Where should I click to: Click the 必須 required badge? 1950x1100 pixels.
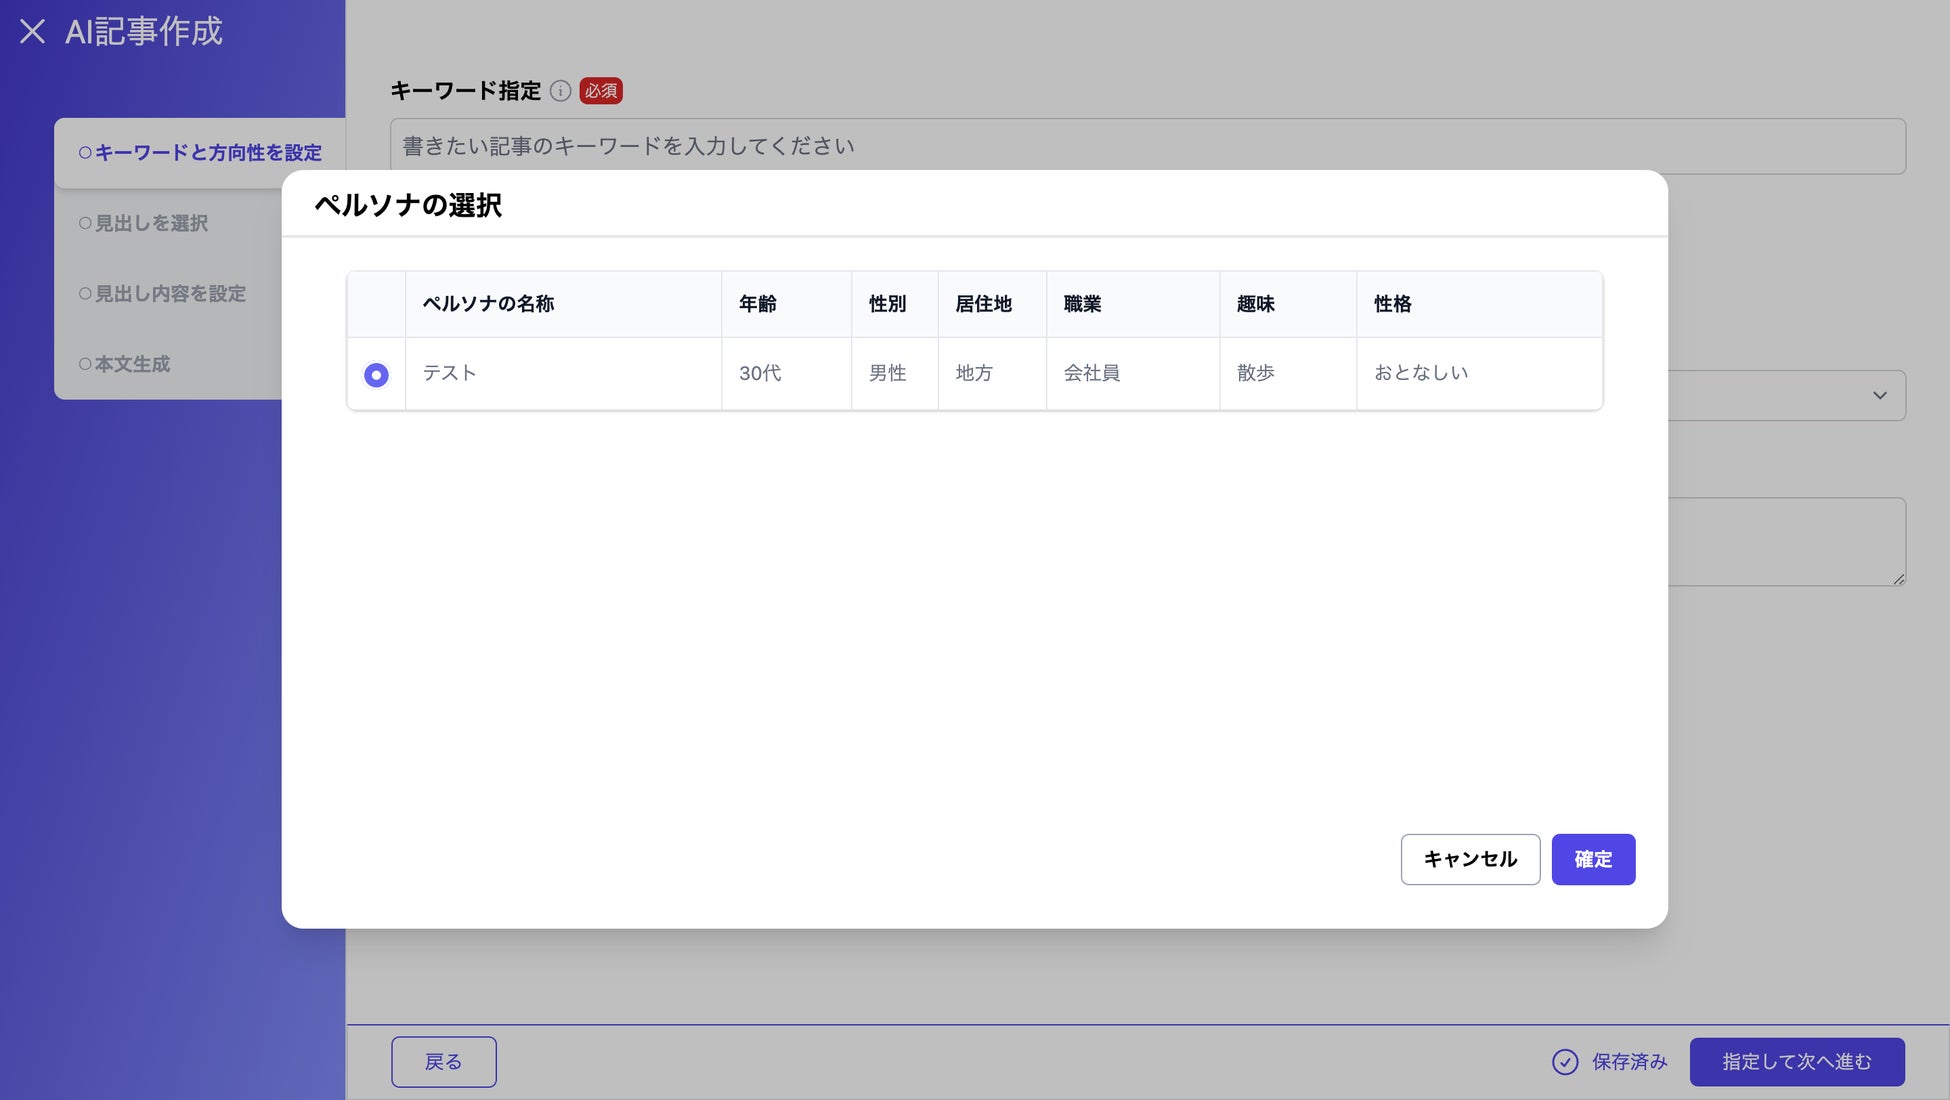tap(601, 91)
